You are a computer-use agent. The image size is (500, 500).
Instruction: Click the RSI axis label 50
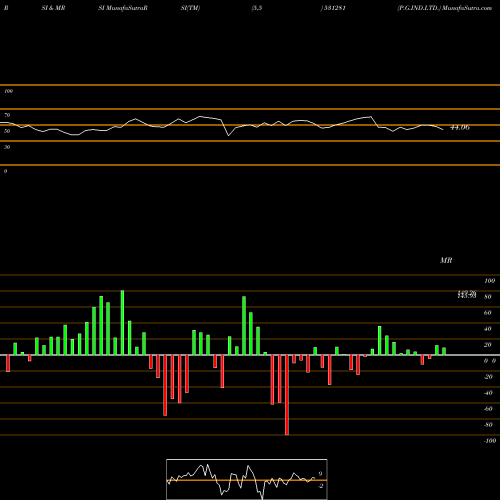[x=7, y=131]
